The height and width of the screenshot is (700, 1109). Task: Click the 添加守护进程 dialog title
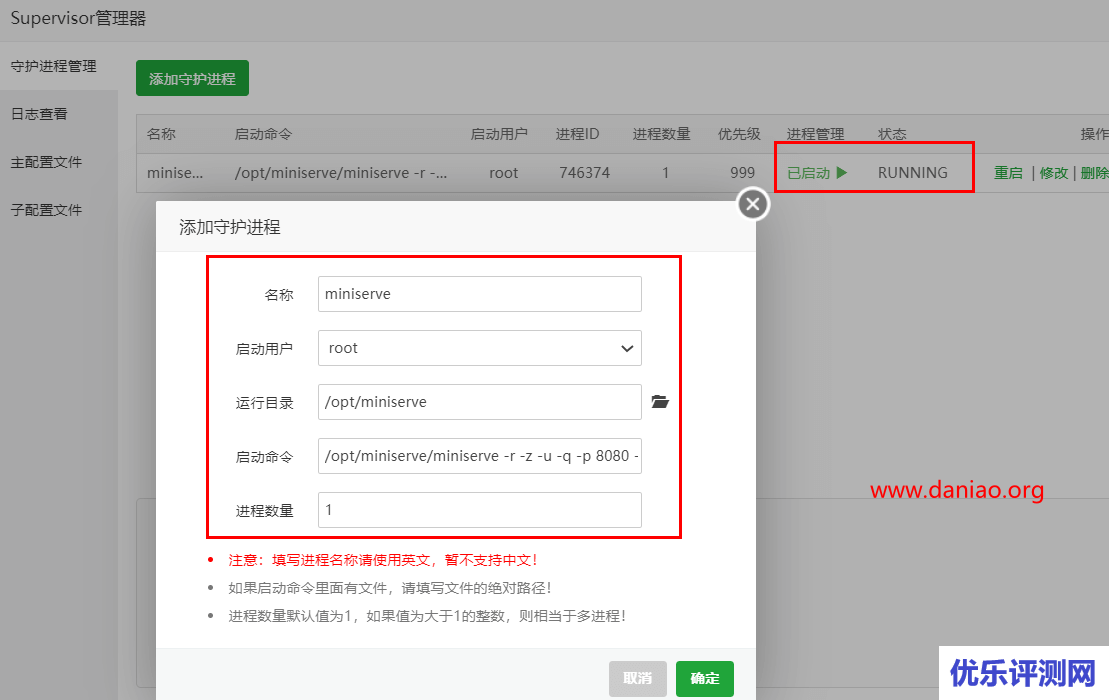coord(230,227)
